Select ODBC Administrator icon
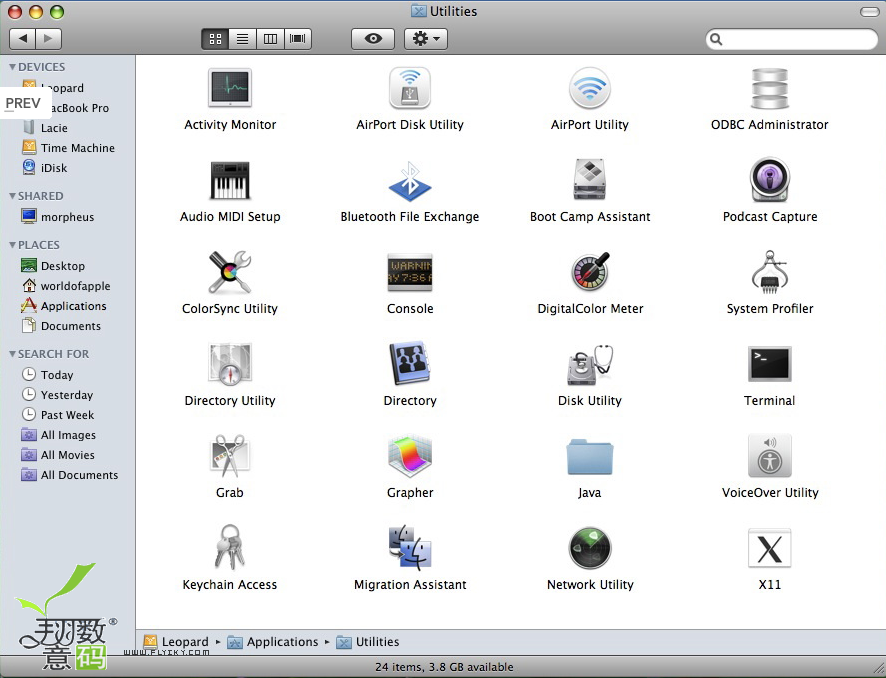This screenshot has width=886, height=678. point(770,88)
